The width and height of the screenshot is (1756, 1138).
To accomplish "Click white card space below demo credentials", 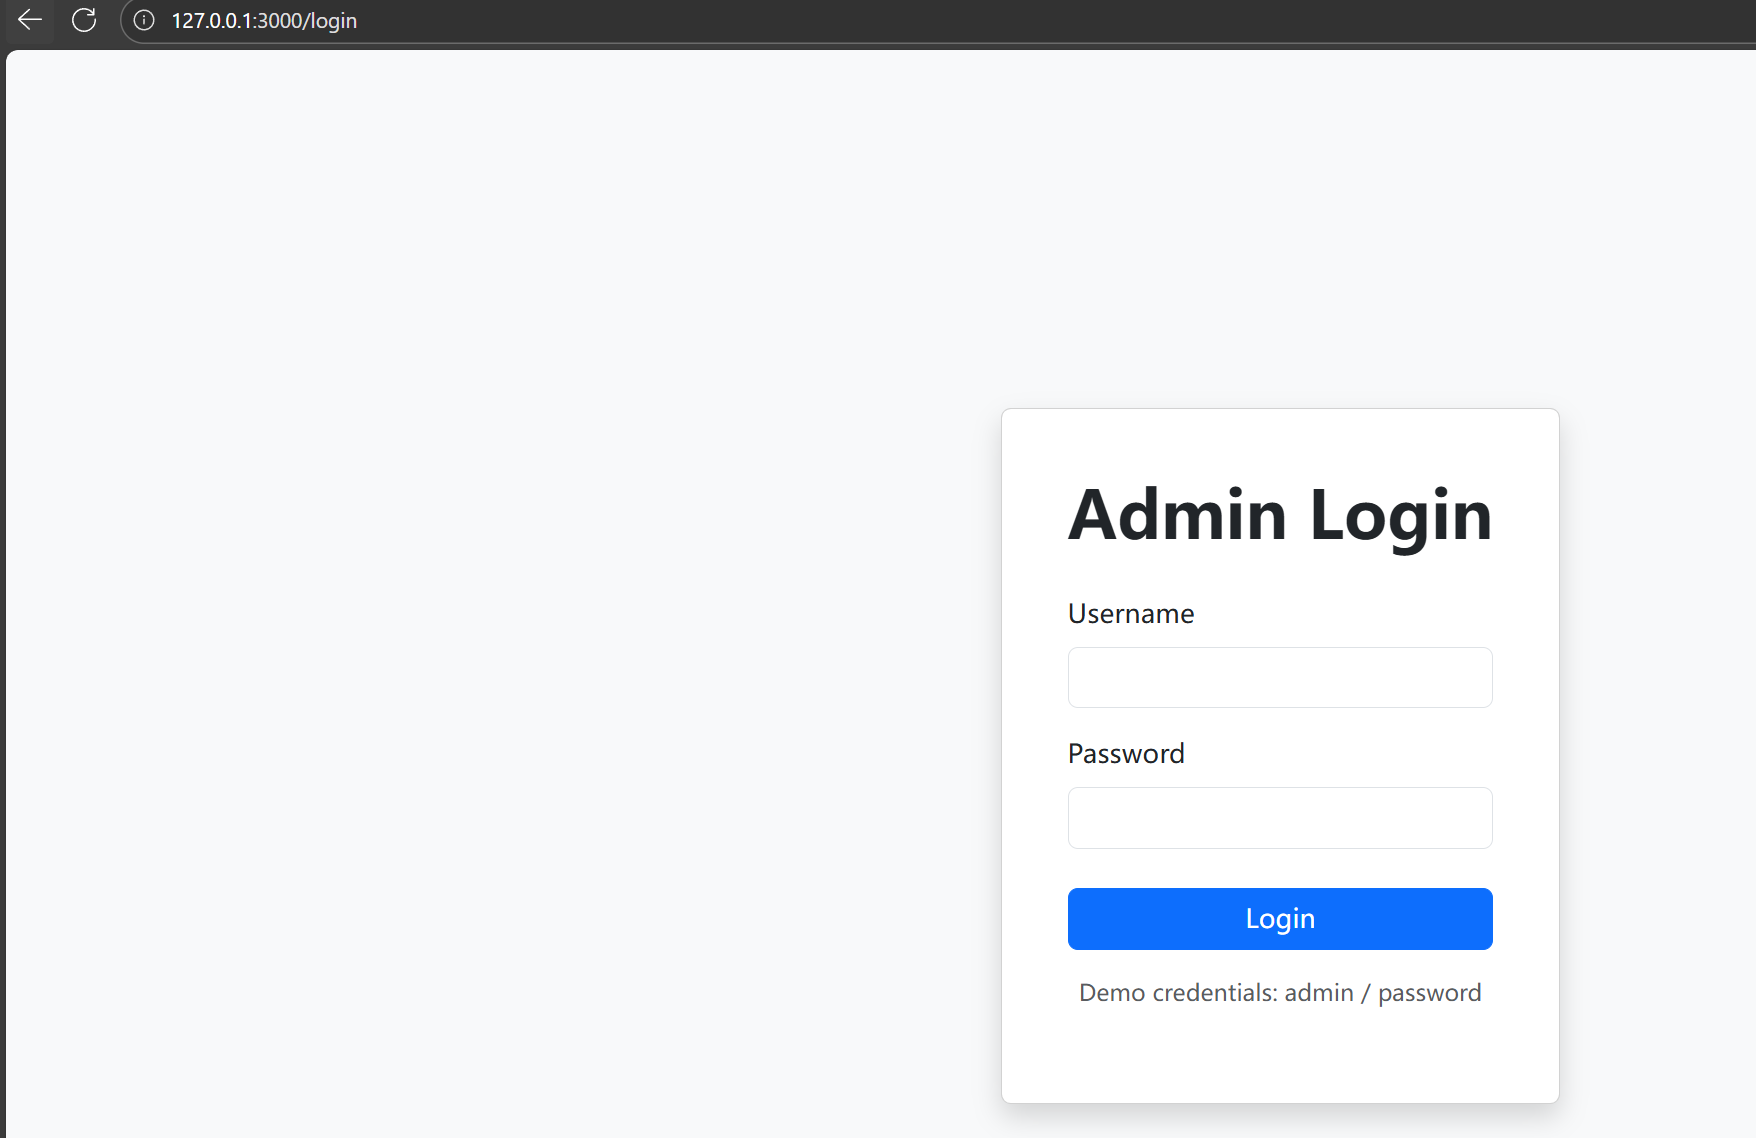I will 1280,1060.
